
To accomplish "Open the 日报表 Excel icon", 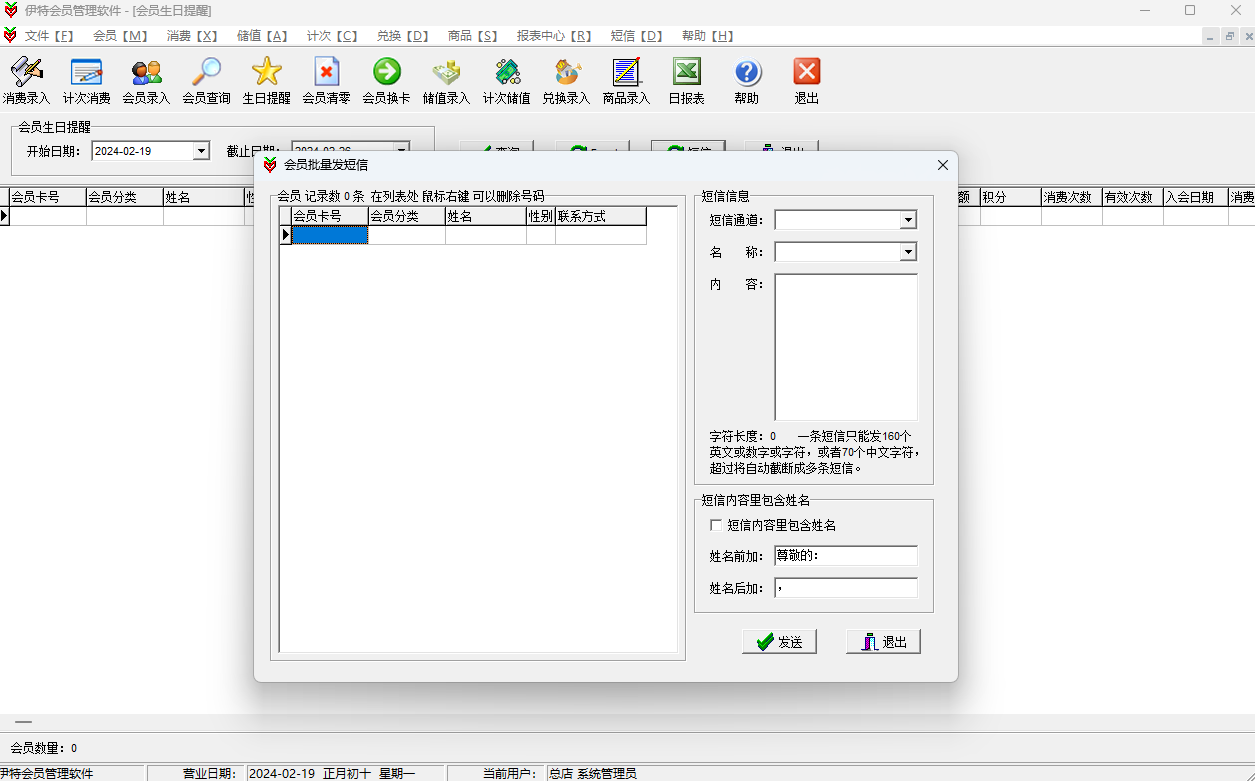I will 686,81.
